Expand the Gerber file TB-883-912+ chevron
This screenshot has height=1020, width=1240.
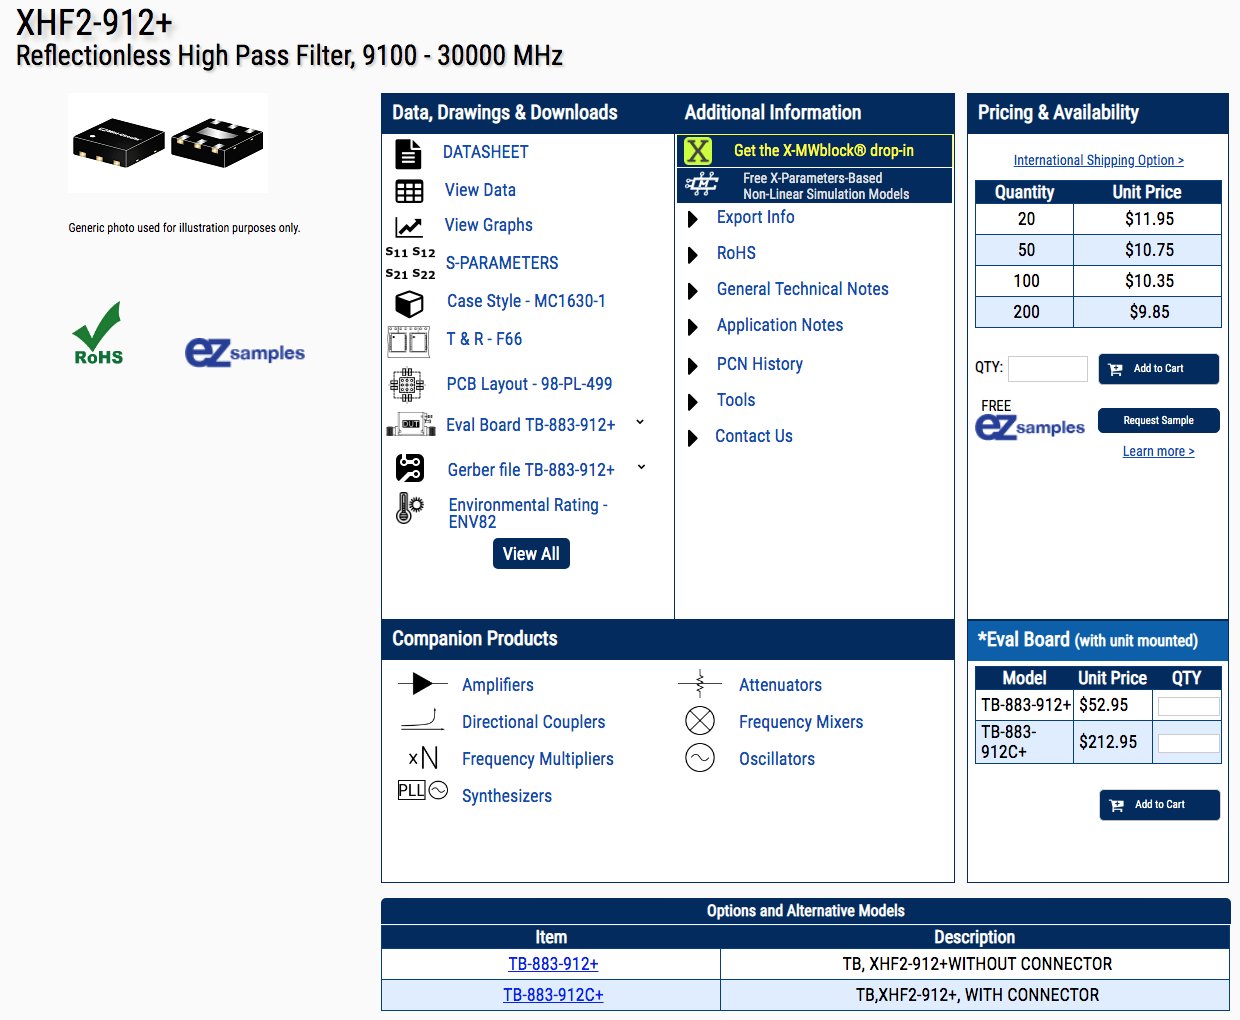641,467
